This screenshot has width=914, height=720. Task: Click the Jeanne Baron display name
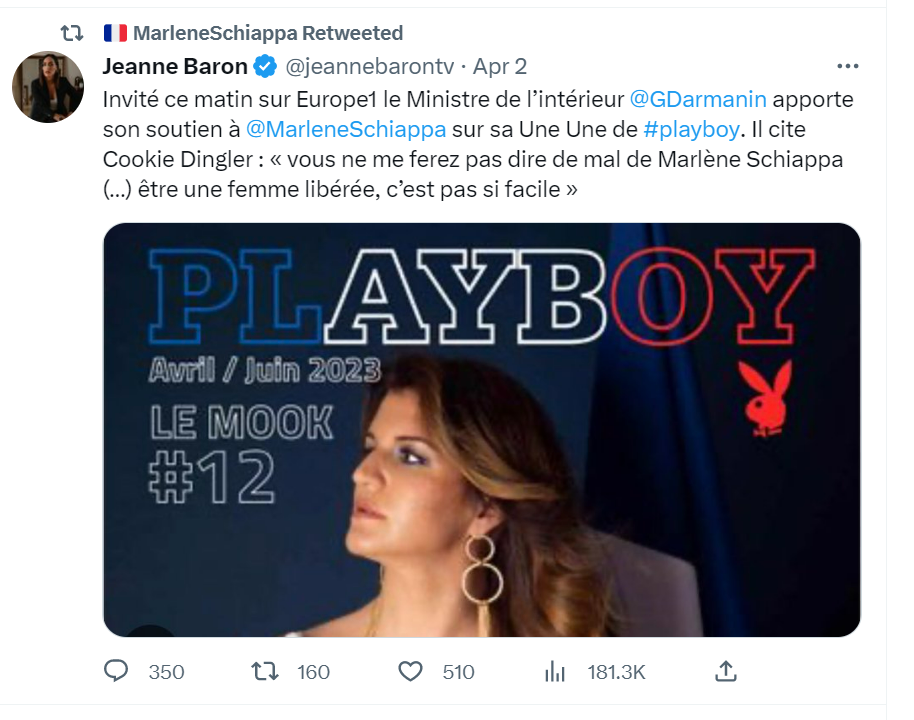tap(175, 67)
